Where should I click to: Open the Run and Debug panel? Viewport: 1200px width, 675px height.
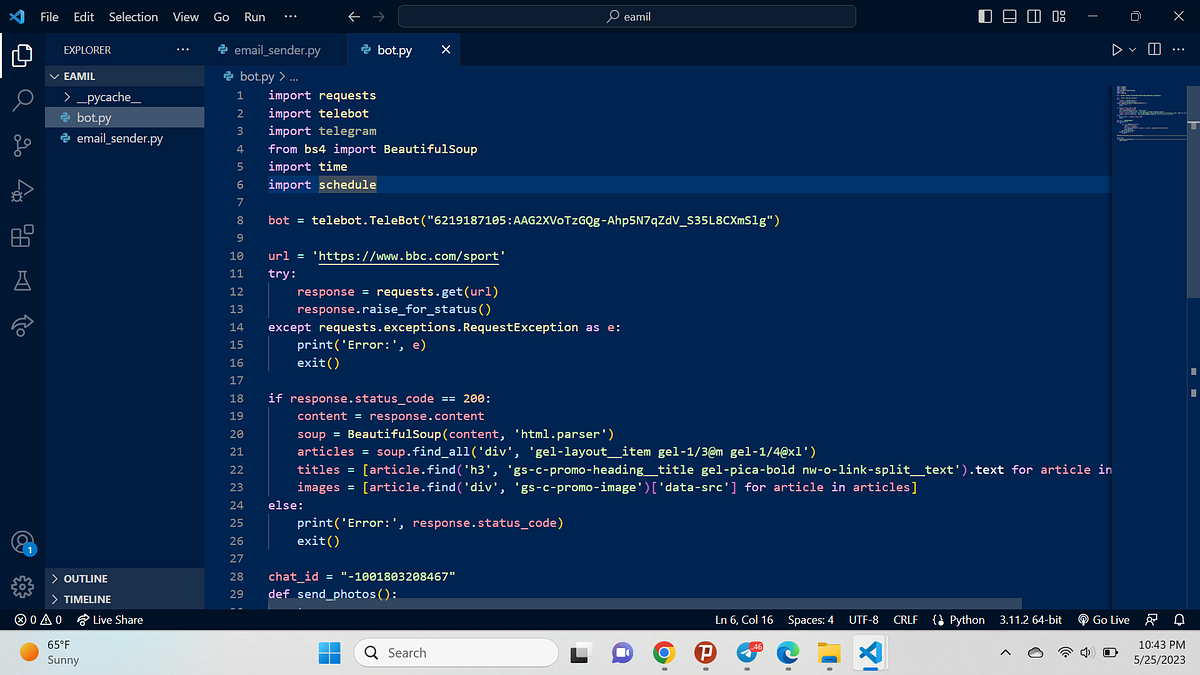pyautogui.click(x=22, y=190)
